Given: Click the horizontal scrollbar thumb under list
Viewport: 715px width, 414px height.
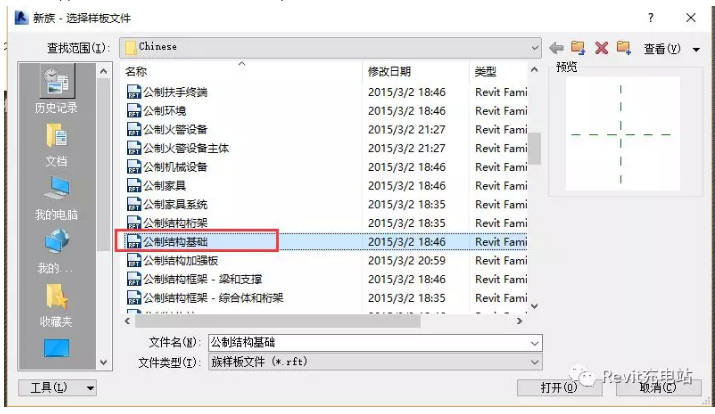Looking at the screenshot, I should click(277, 321).
